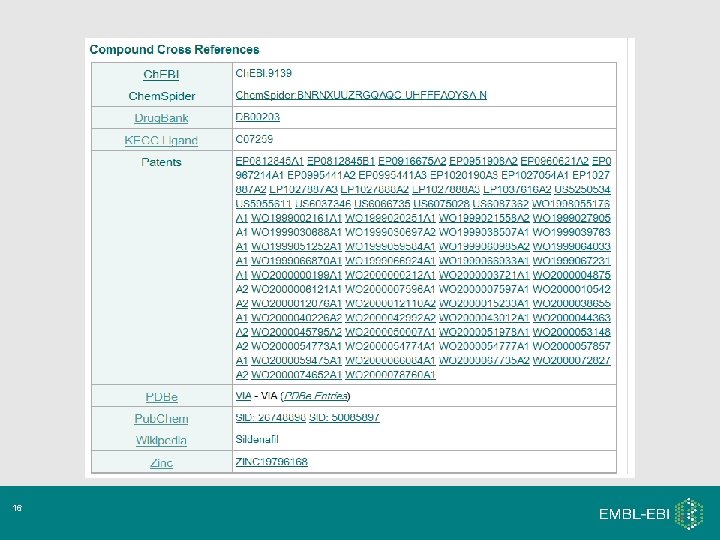Open patent WO2000050007A1
Image resolution: width=720 pixels, height=540 pixels.
coord(390,332)
